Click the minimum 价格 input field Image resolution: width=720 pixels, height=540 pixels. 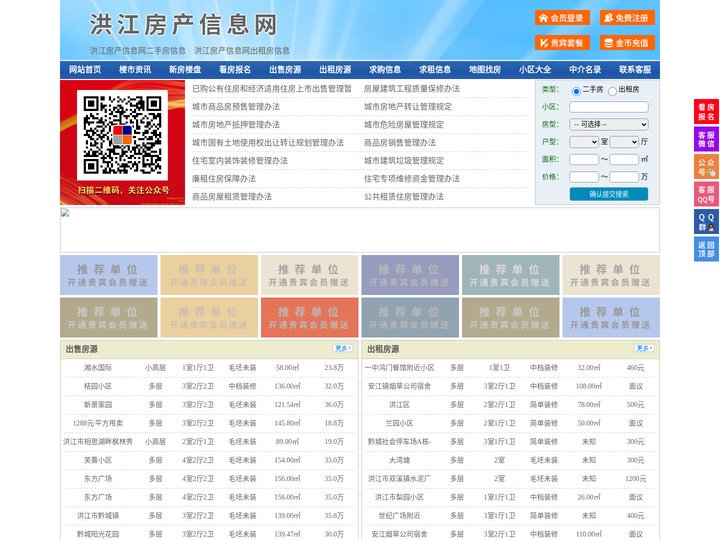(584, 177)
